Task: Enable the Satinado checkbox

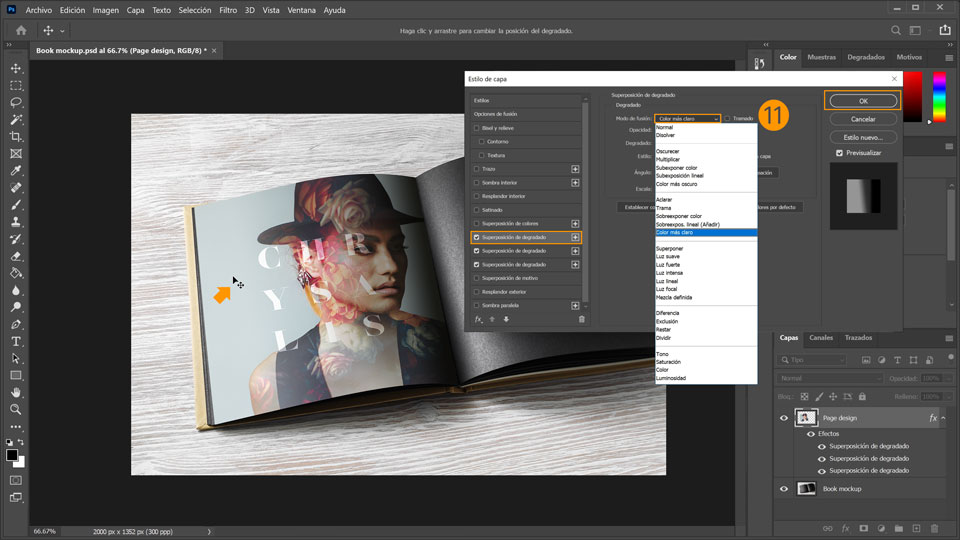Action: [476, 210]
